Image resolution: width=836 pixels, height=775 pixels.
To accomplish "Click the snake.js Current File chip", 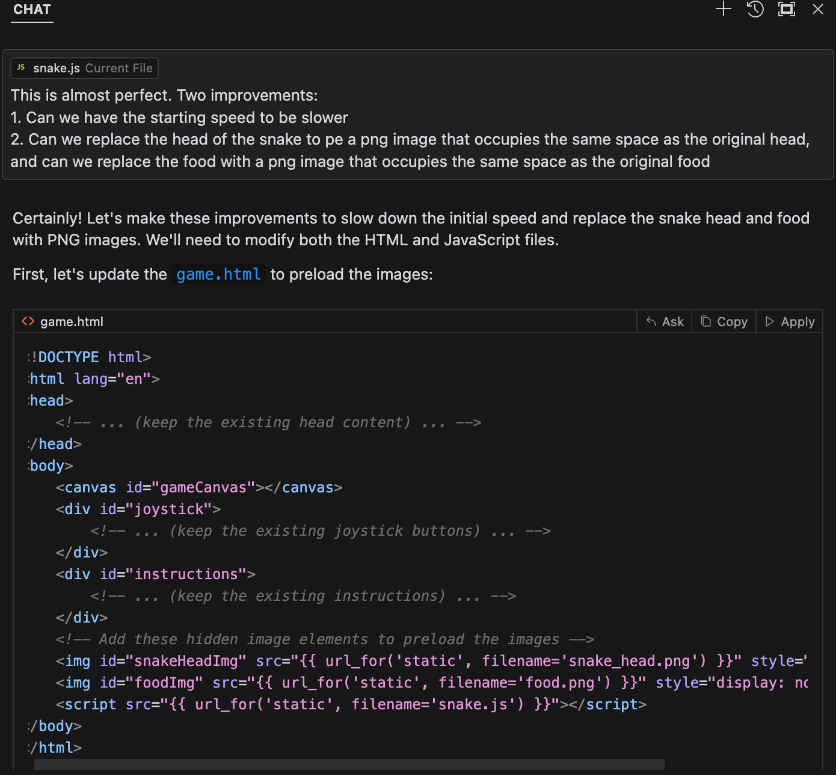I will click(84, 68).
